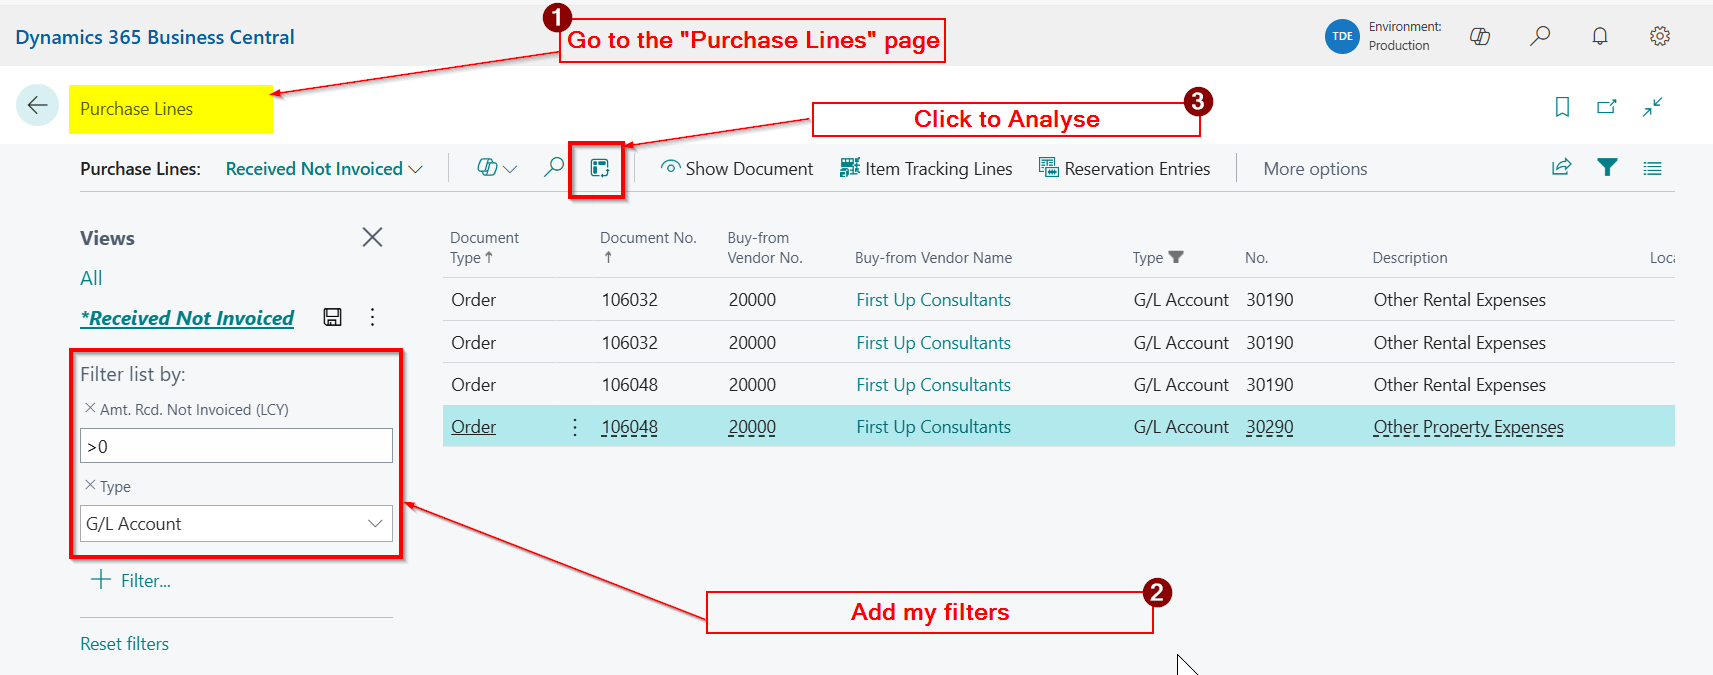The width and height of the screenshot is (1713, 675).
Task: Open the settings gear
Action: point(1659,37)
